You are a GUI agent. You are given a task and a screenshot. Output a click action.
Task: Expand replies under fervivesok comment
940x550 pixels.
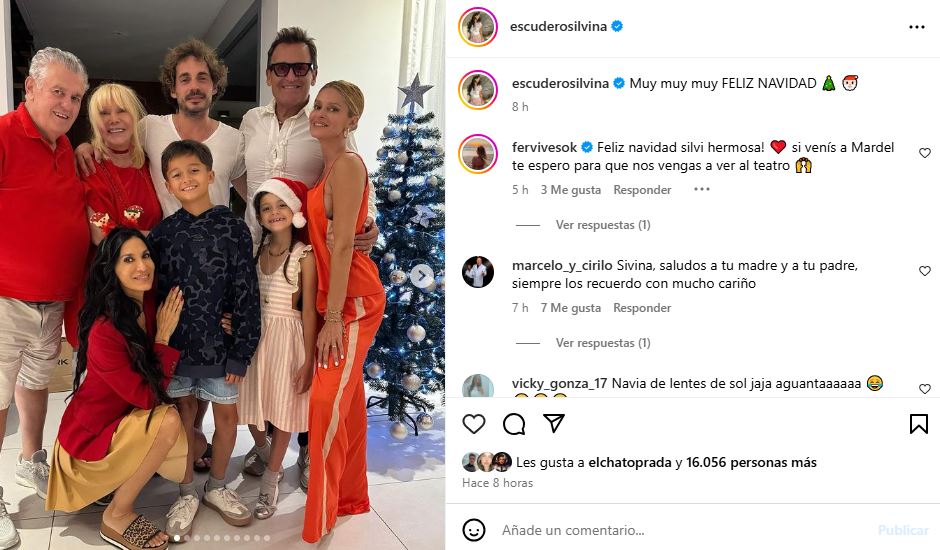[x=602, y=225]
